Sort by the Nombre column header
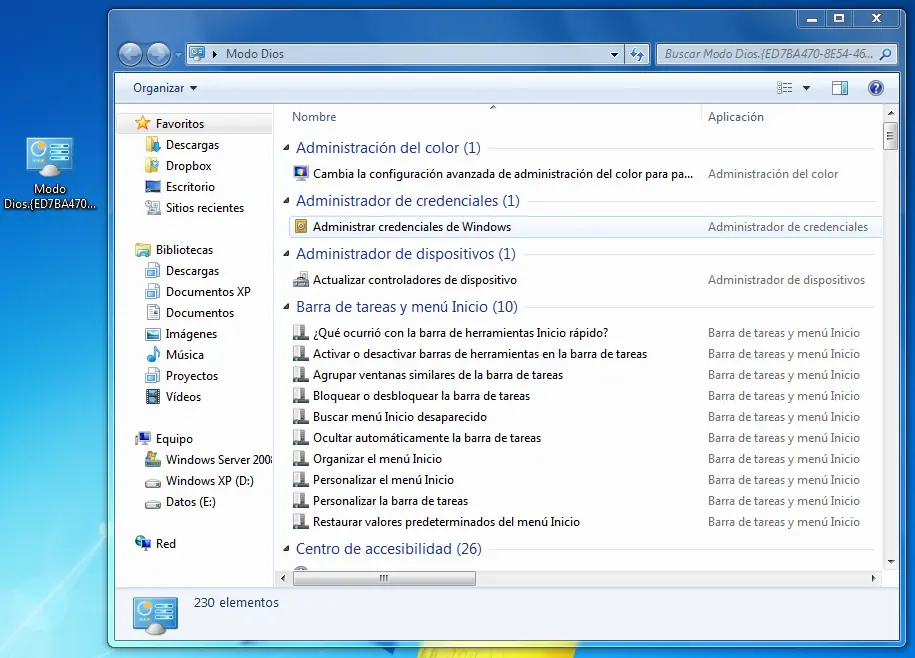The width and height of the screenshot is (915, 658). [x=314, y=117]
